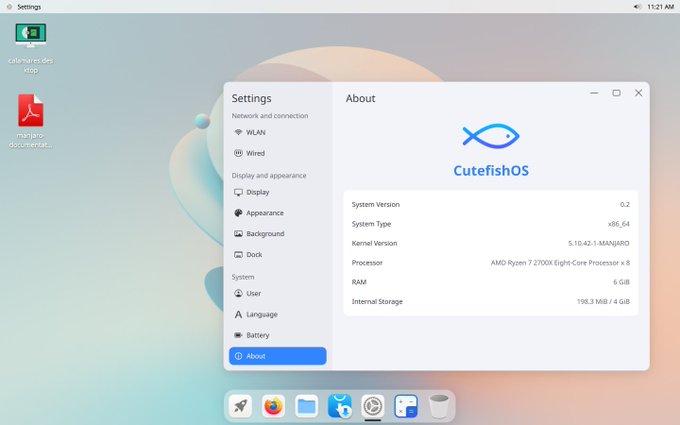680x425 pixels.
Task: Click the volume icon in top bar
Action: tap(637, 6)
